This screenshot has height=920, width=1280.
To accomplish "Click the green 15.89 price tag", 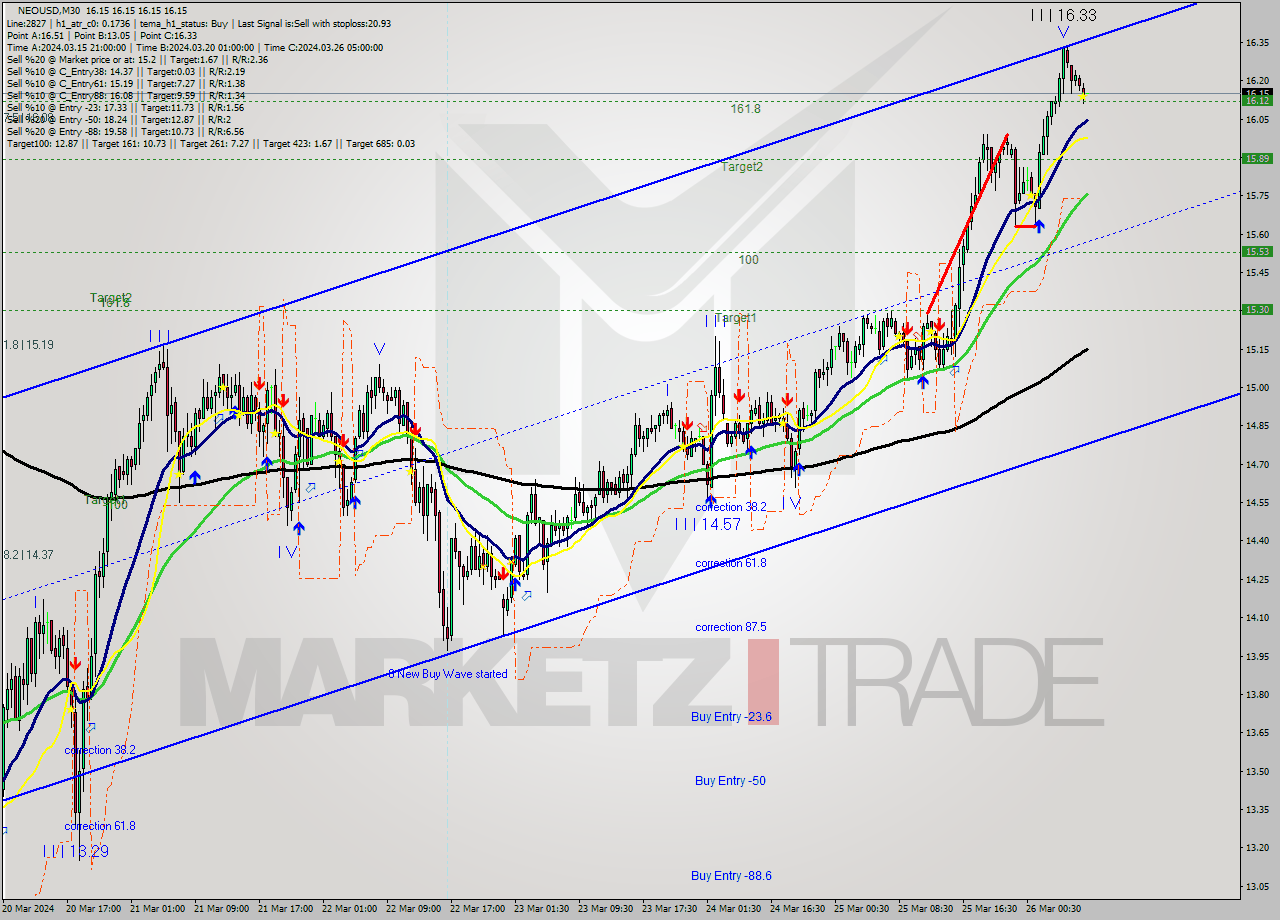I will click(x=1257, y=158).
